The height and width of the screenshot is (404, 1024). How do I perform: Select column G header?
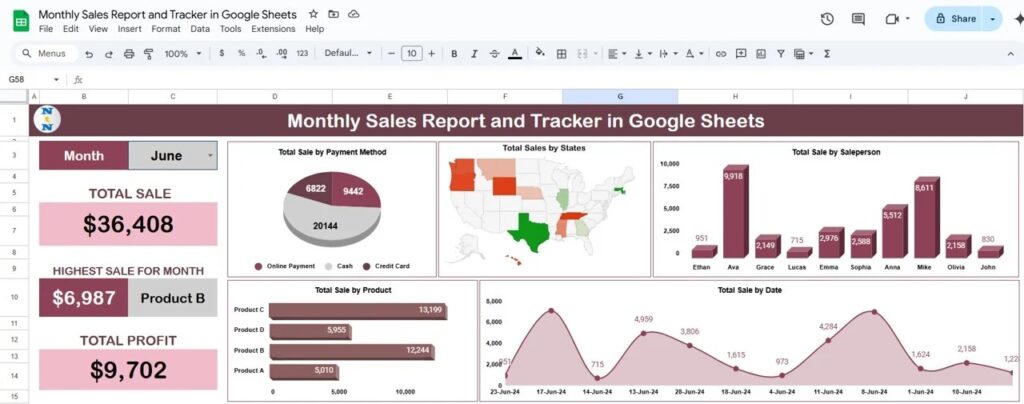(x=620, y=97)
